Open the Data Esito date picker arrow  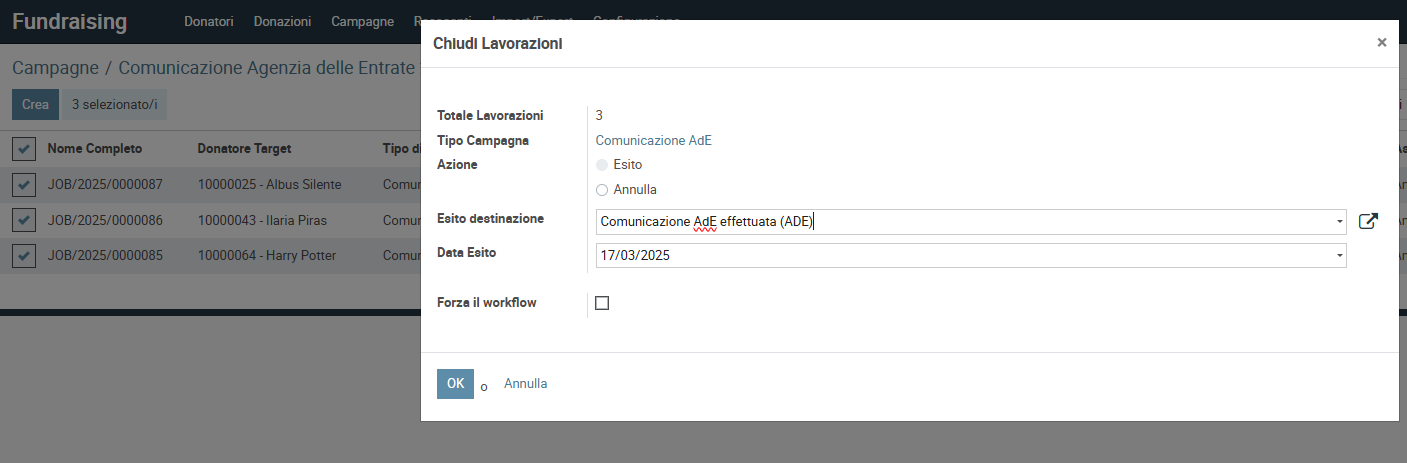click(1339, 256)
